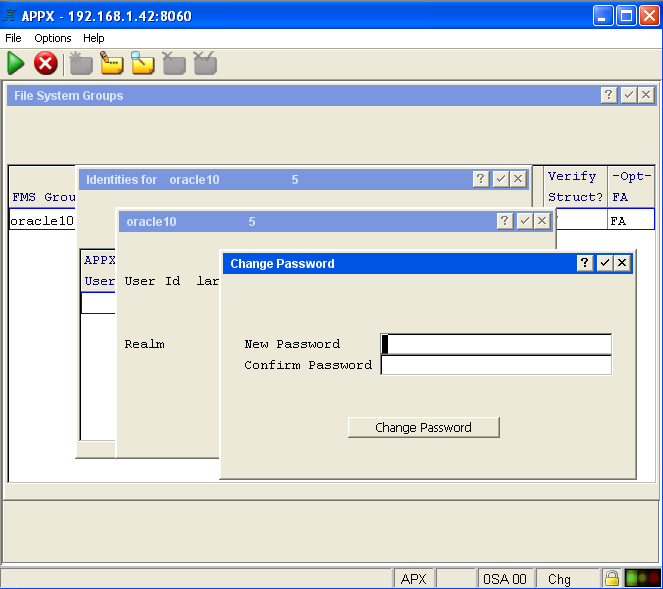The width and height of the screenshot is (663, 589).
Task: Open the Help menu
Action: click(x=94, y=38)
